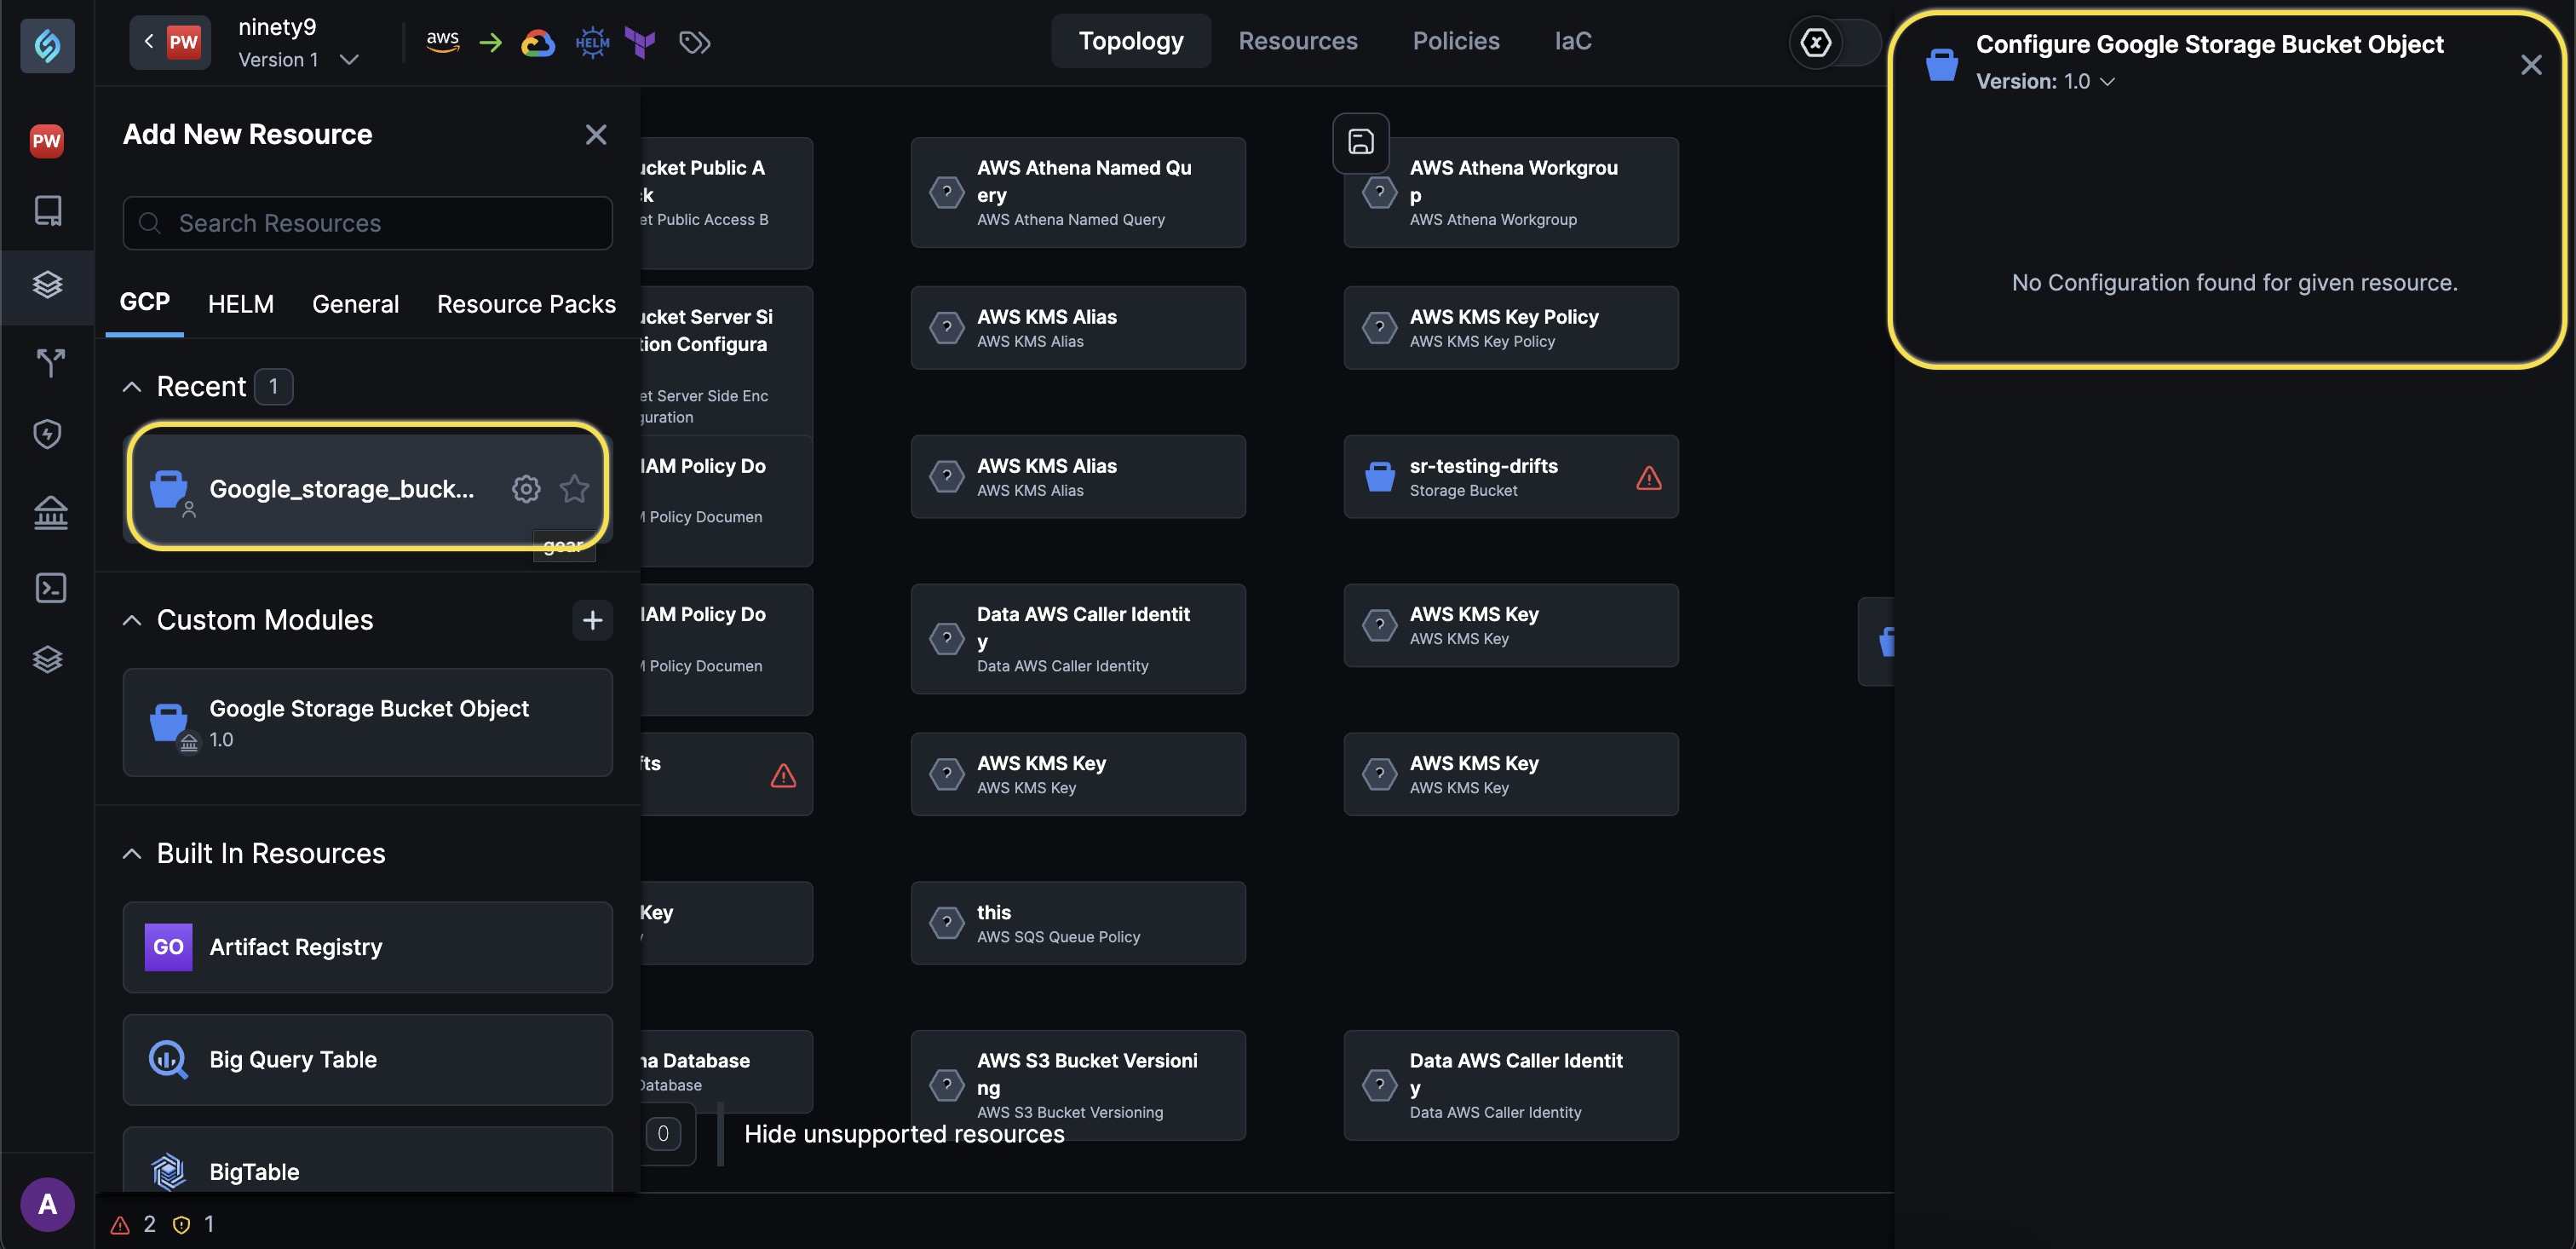Add the Big Query Table resource
The width and height of the screenshot is (2576, 1249).
coord(367,1060)
